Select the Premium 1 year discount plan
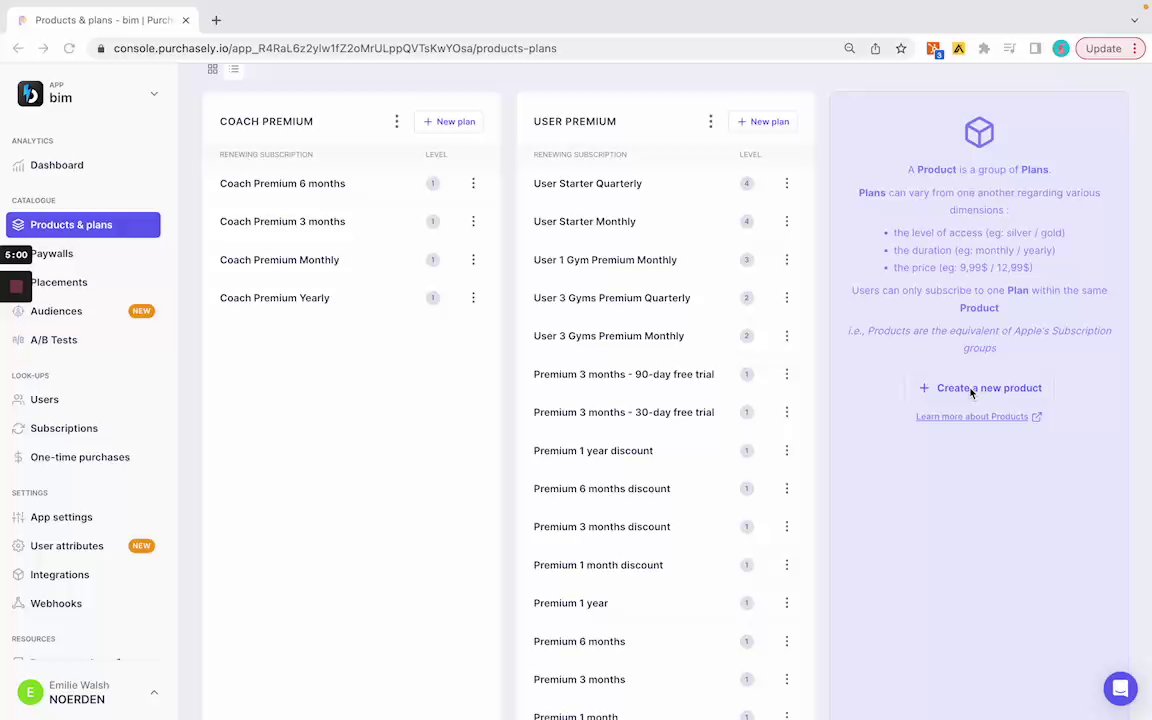 point(593,451)
